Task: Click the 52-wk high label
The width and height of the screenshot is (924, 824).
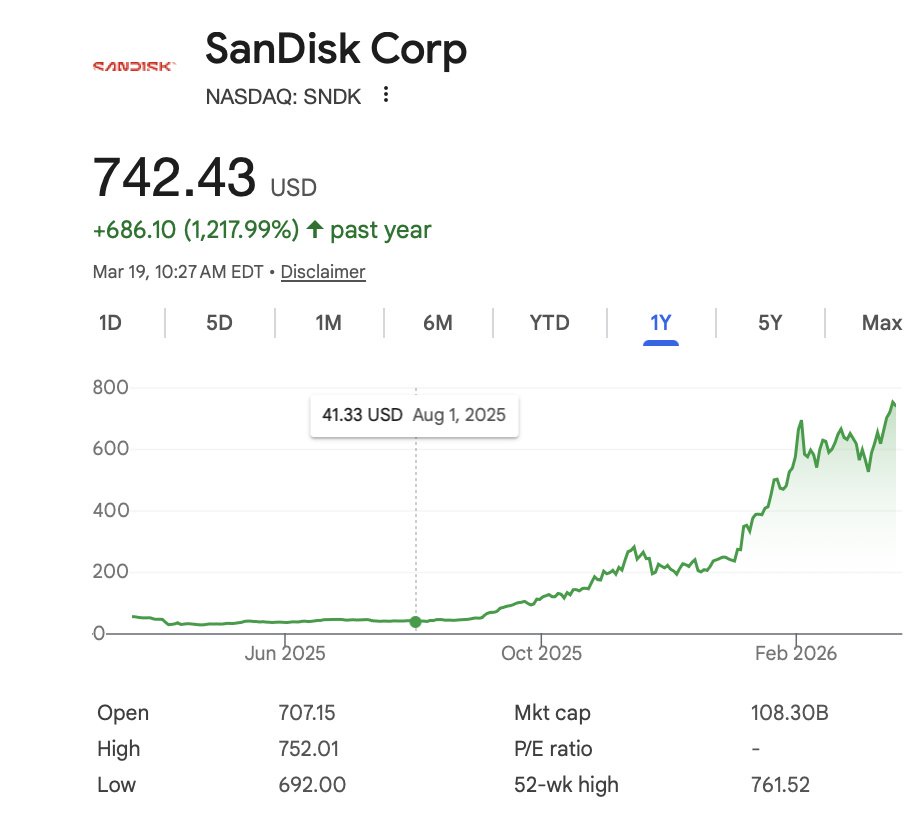Action: [x=566, y=785]
